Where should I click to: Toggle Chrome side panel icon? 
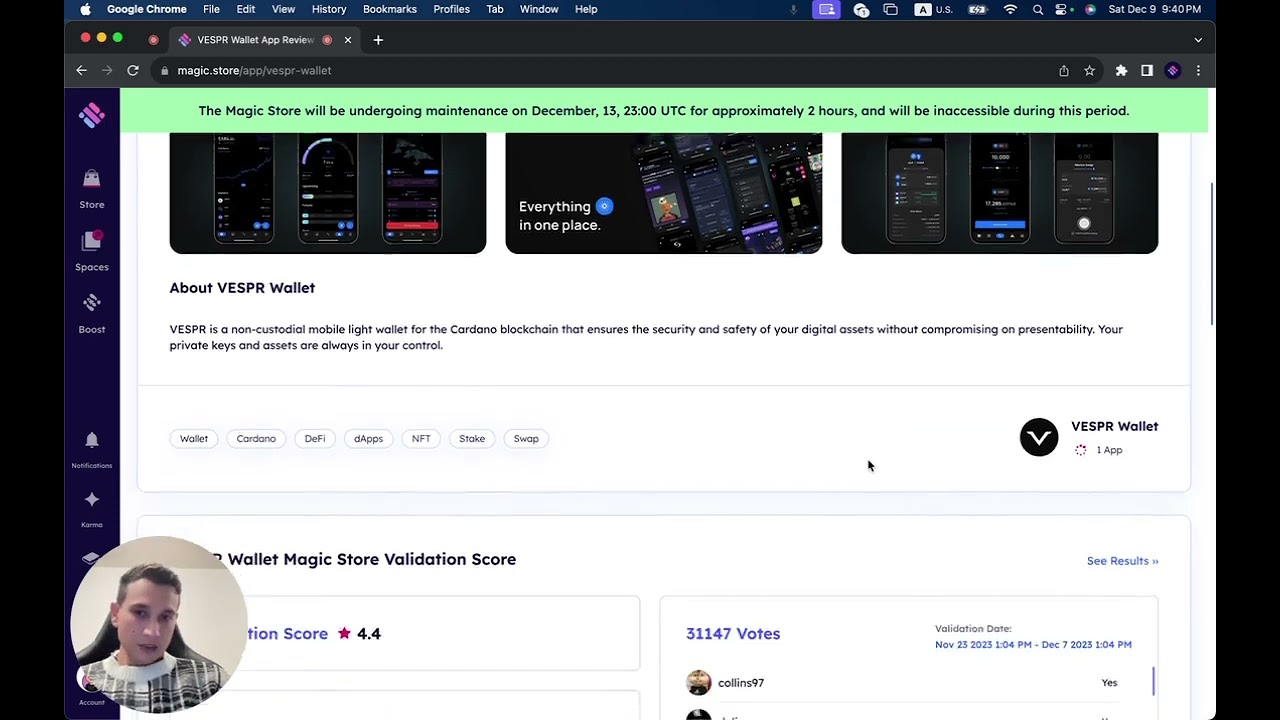[1147, 70]
